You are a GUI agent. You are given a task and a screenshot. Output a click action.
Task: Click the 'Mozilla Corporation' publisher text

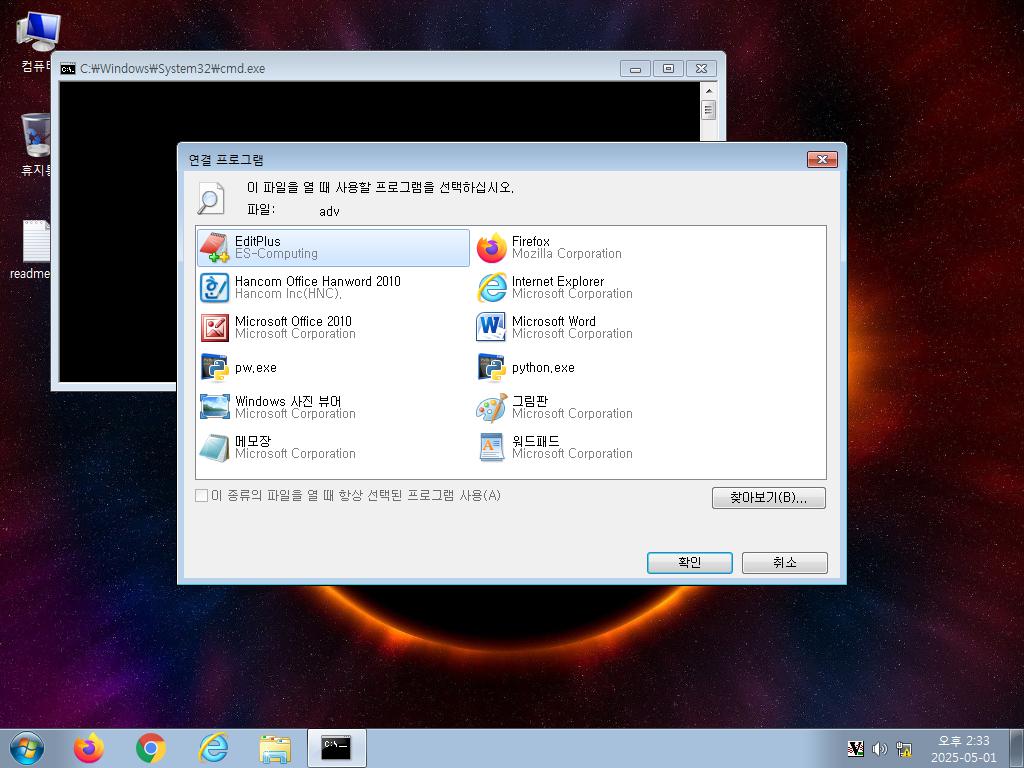pos(567,254)
